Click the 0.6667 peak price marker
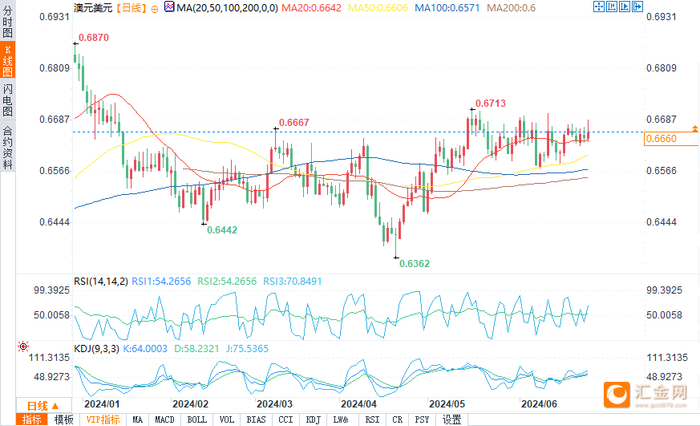Viewport: 700px width, 426px height. click(294, 122)
